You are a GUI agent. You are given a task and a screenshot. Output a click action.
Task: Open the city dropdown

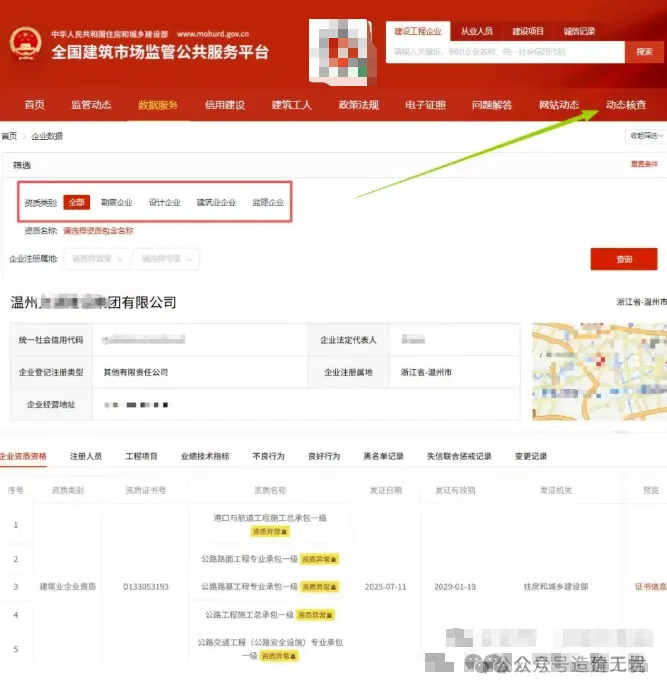point(167,259)
